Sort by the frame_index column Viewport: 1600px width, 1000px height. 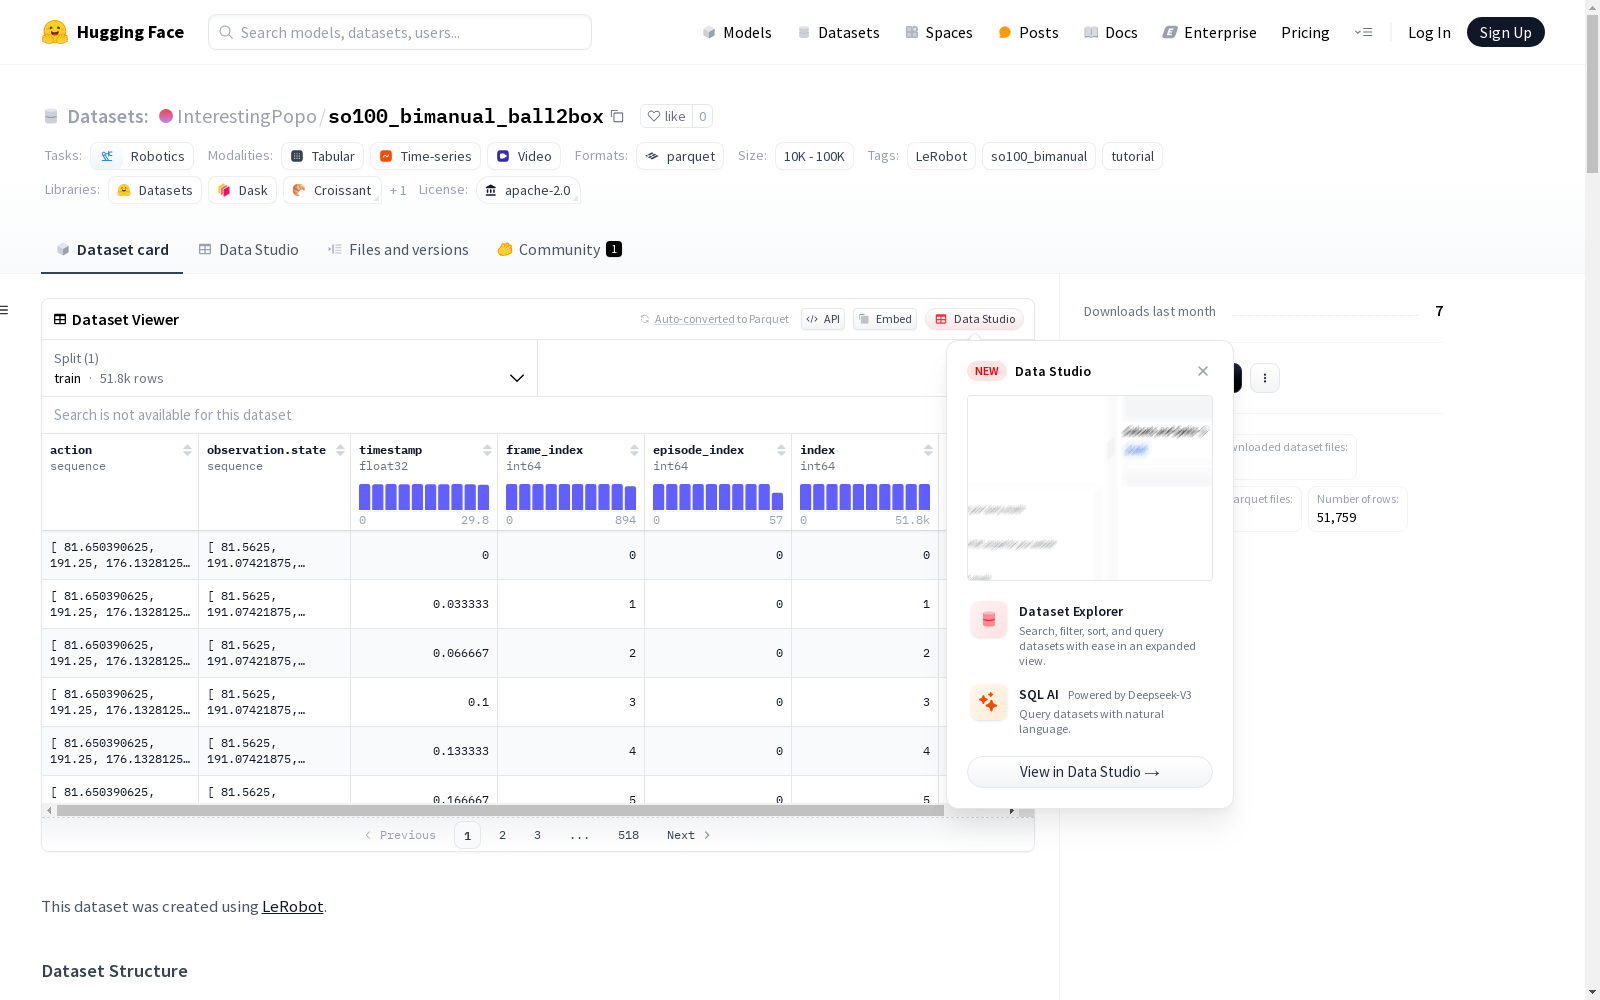(634, 450)
